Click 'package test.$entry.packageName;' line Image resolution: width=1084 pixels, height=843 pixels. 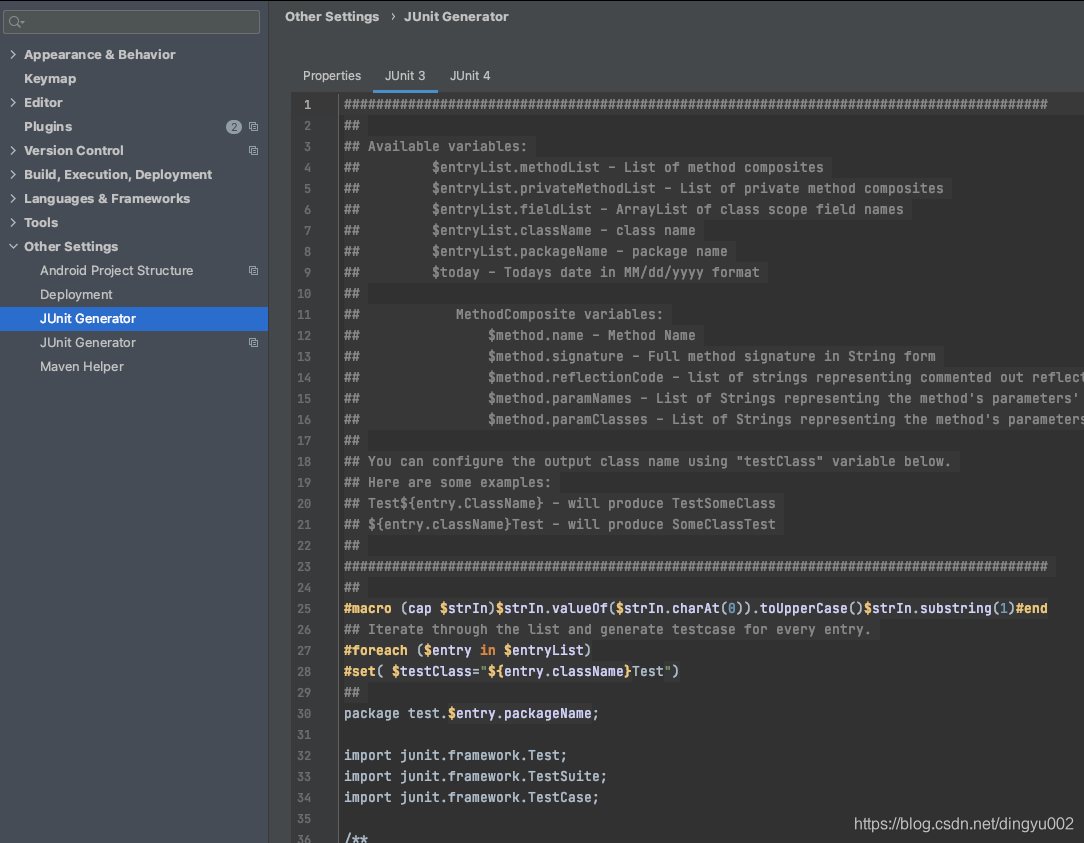tap(471, 713)
